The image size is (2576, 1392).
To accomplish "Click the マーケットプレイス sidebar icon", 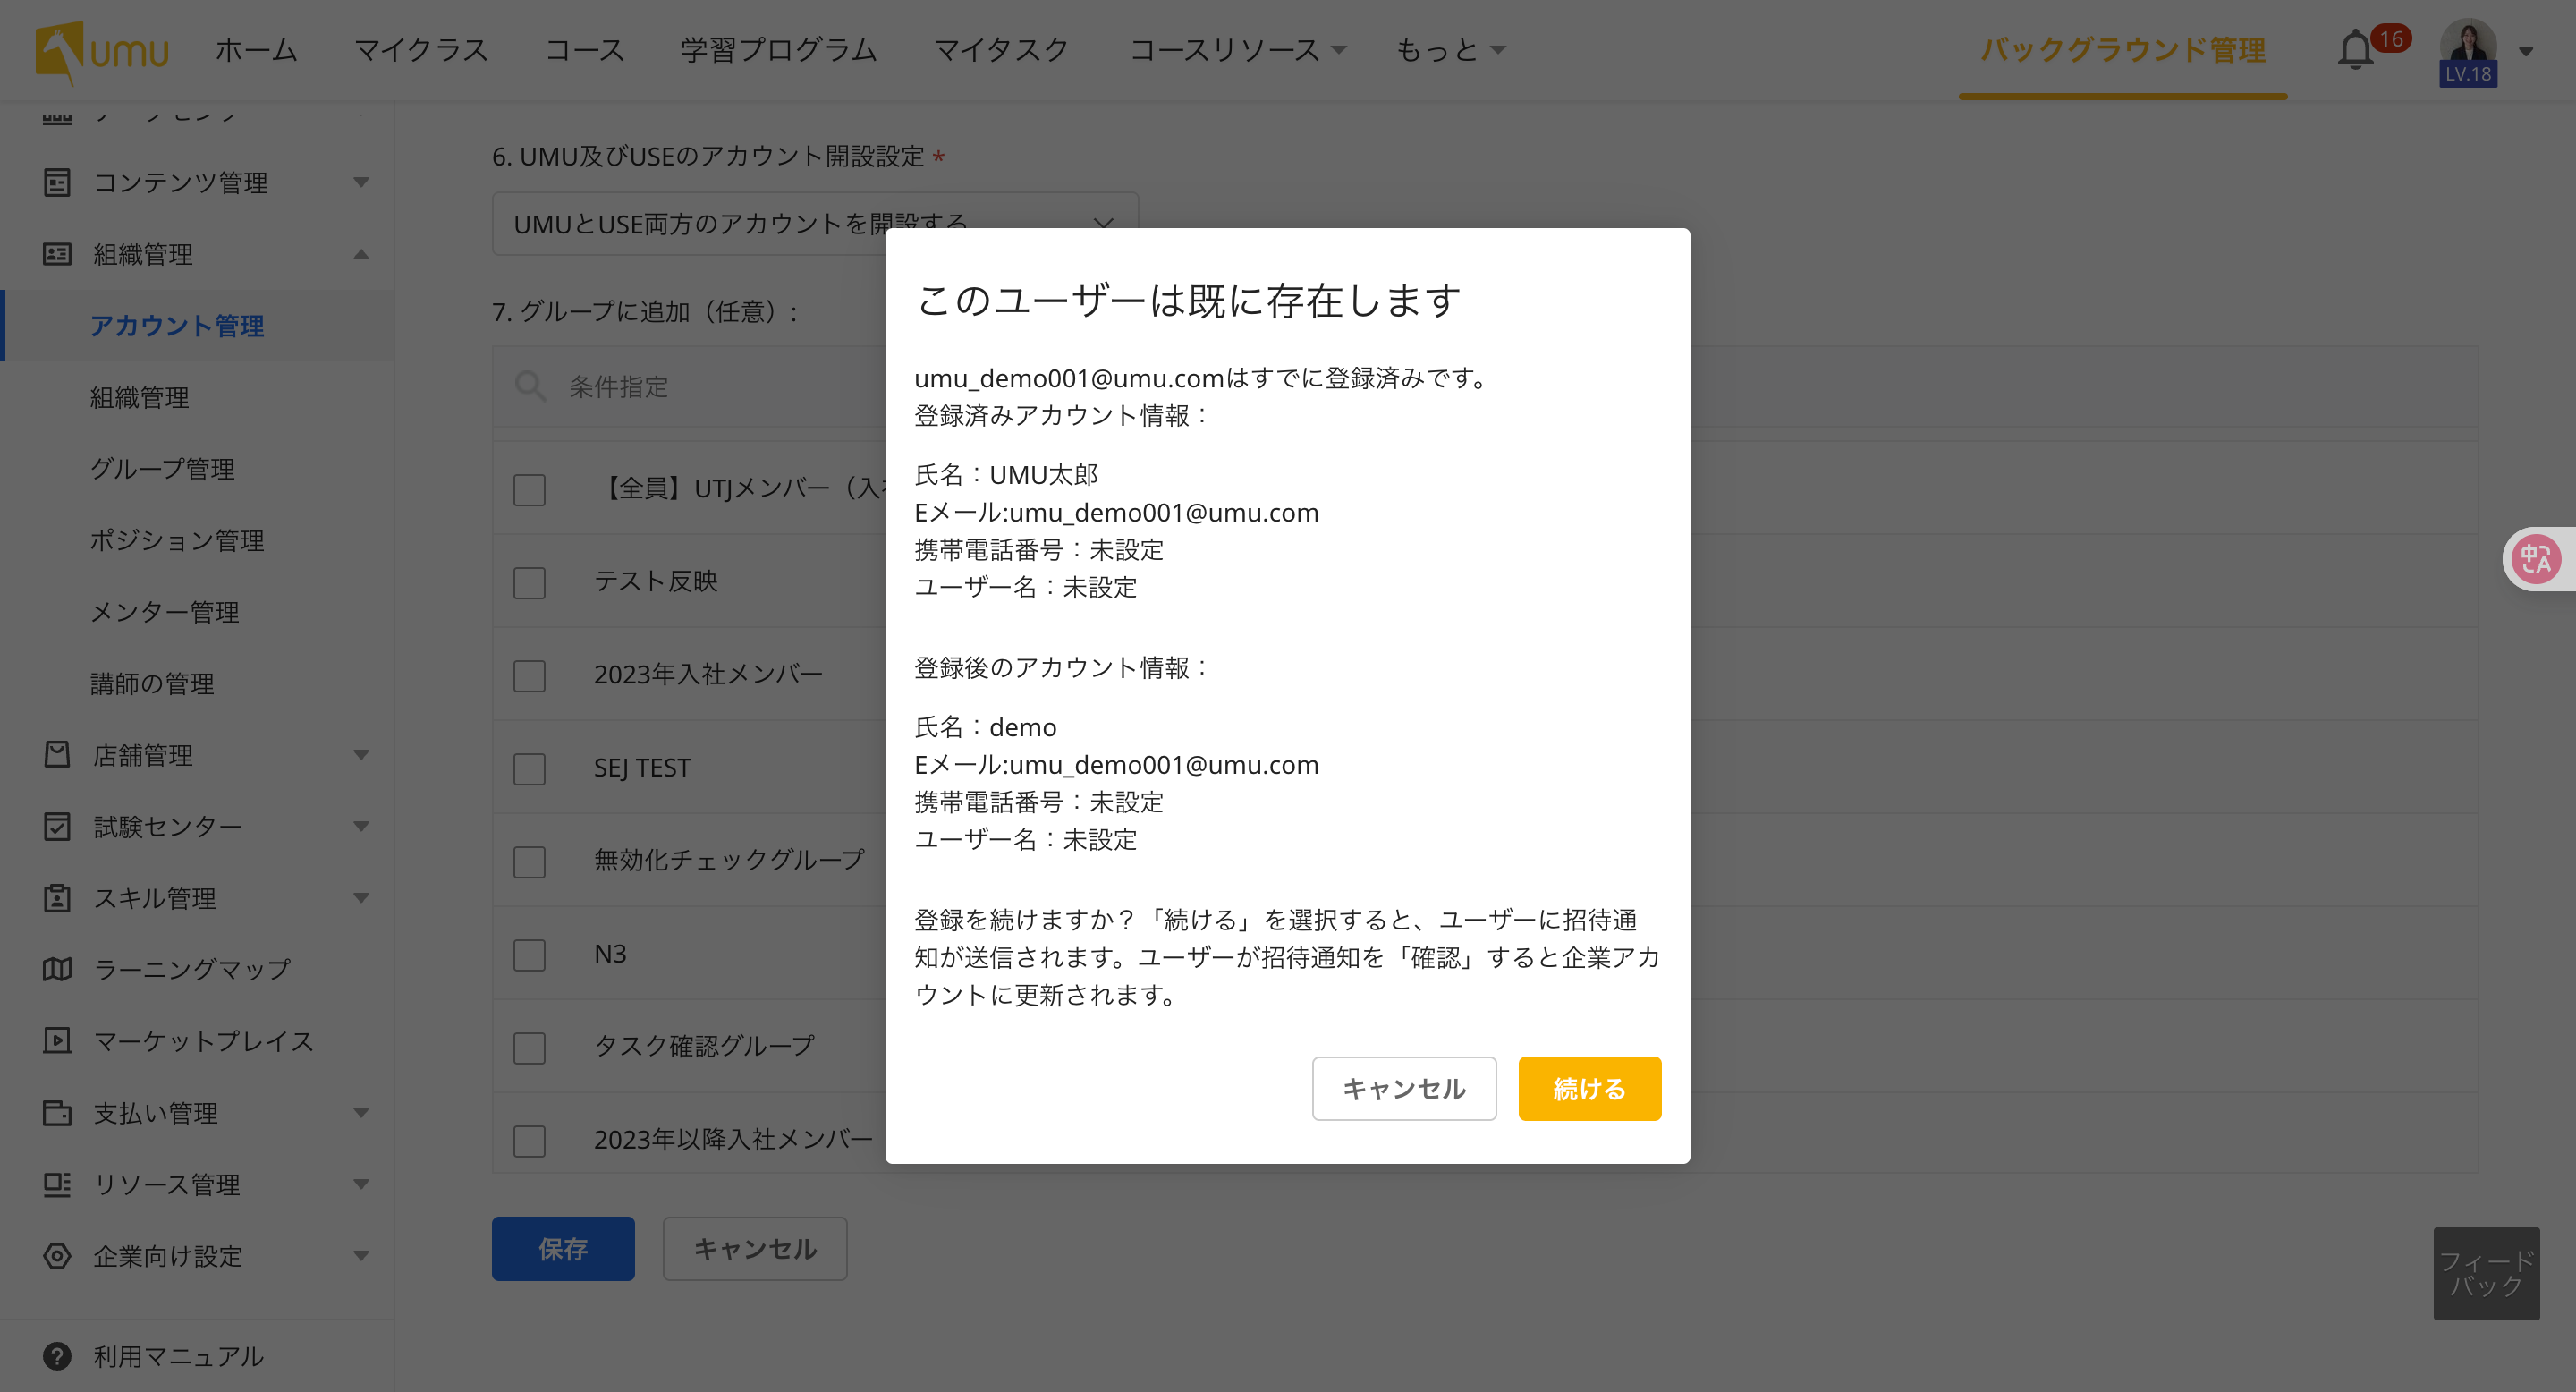I will [x=57, y=1041].
